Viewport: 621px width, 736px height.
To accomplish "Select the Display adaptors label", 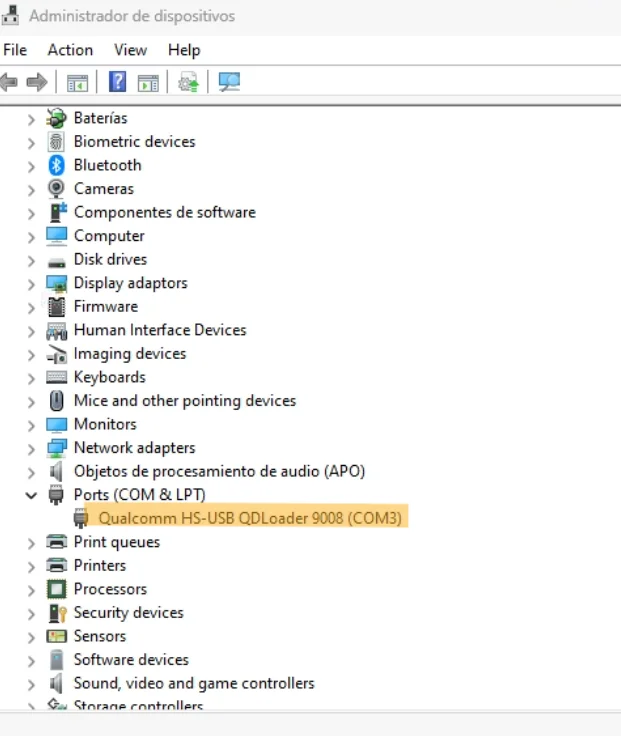I will tap(130, 283).
